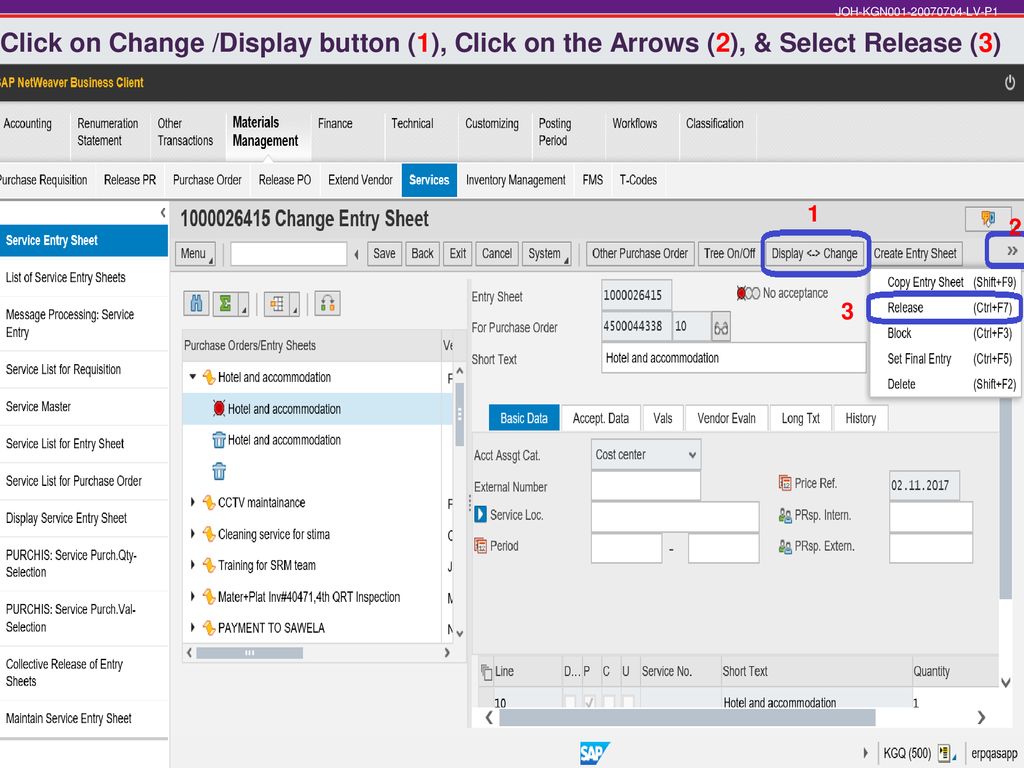This screenshot has height=768, width=1024.
Task: Collapse the Hotel and accommodation tree node
Action: (193, 377)
